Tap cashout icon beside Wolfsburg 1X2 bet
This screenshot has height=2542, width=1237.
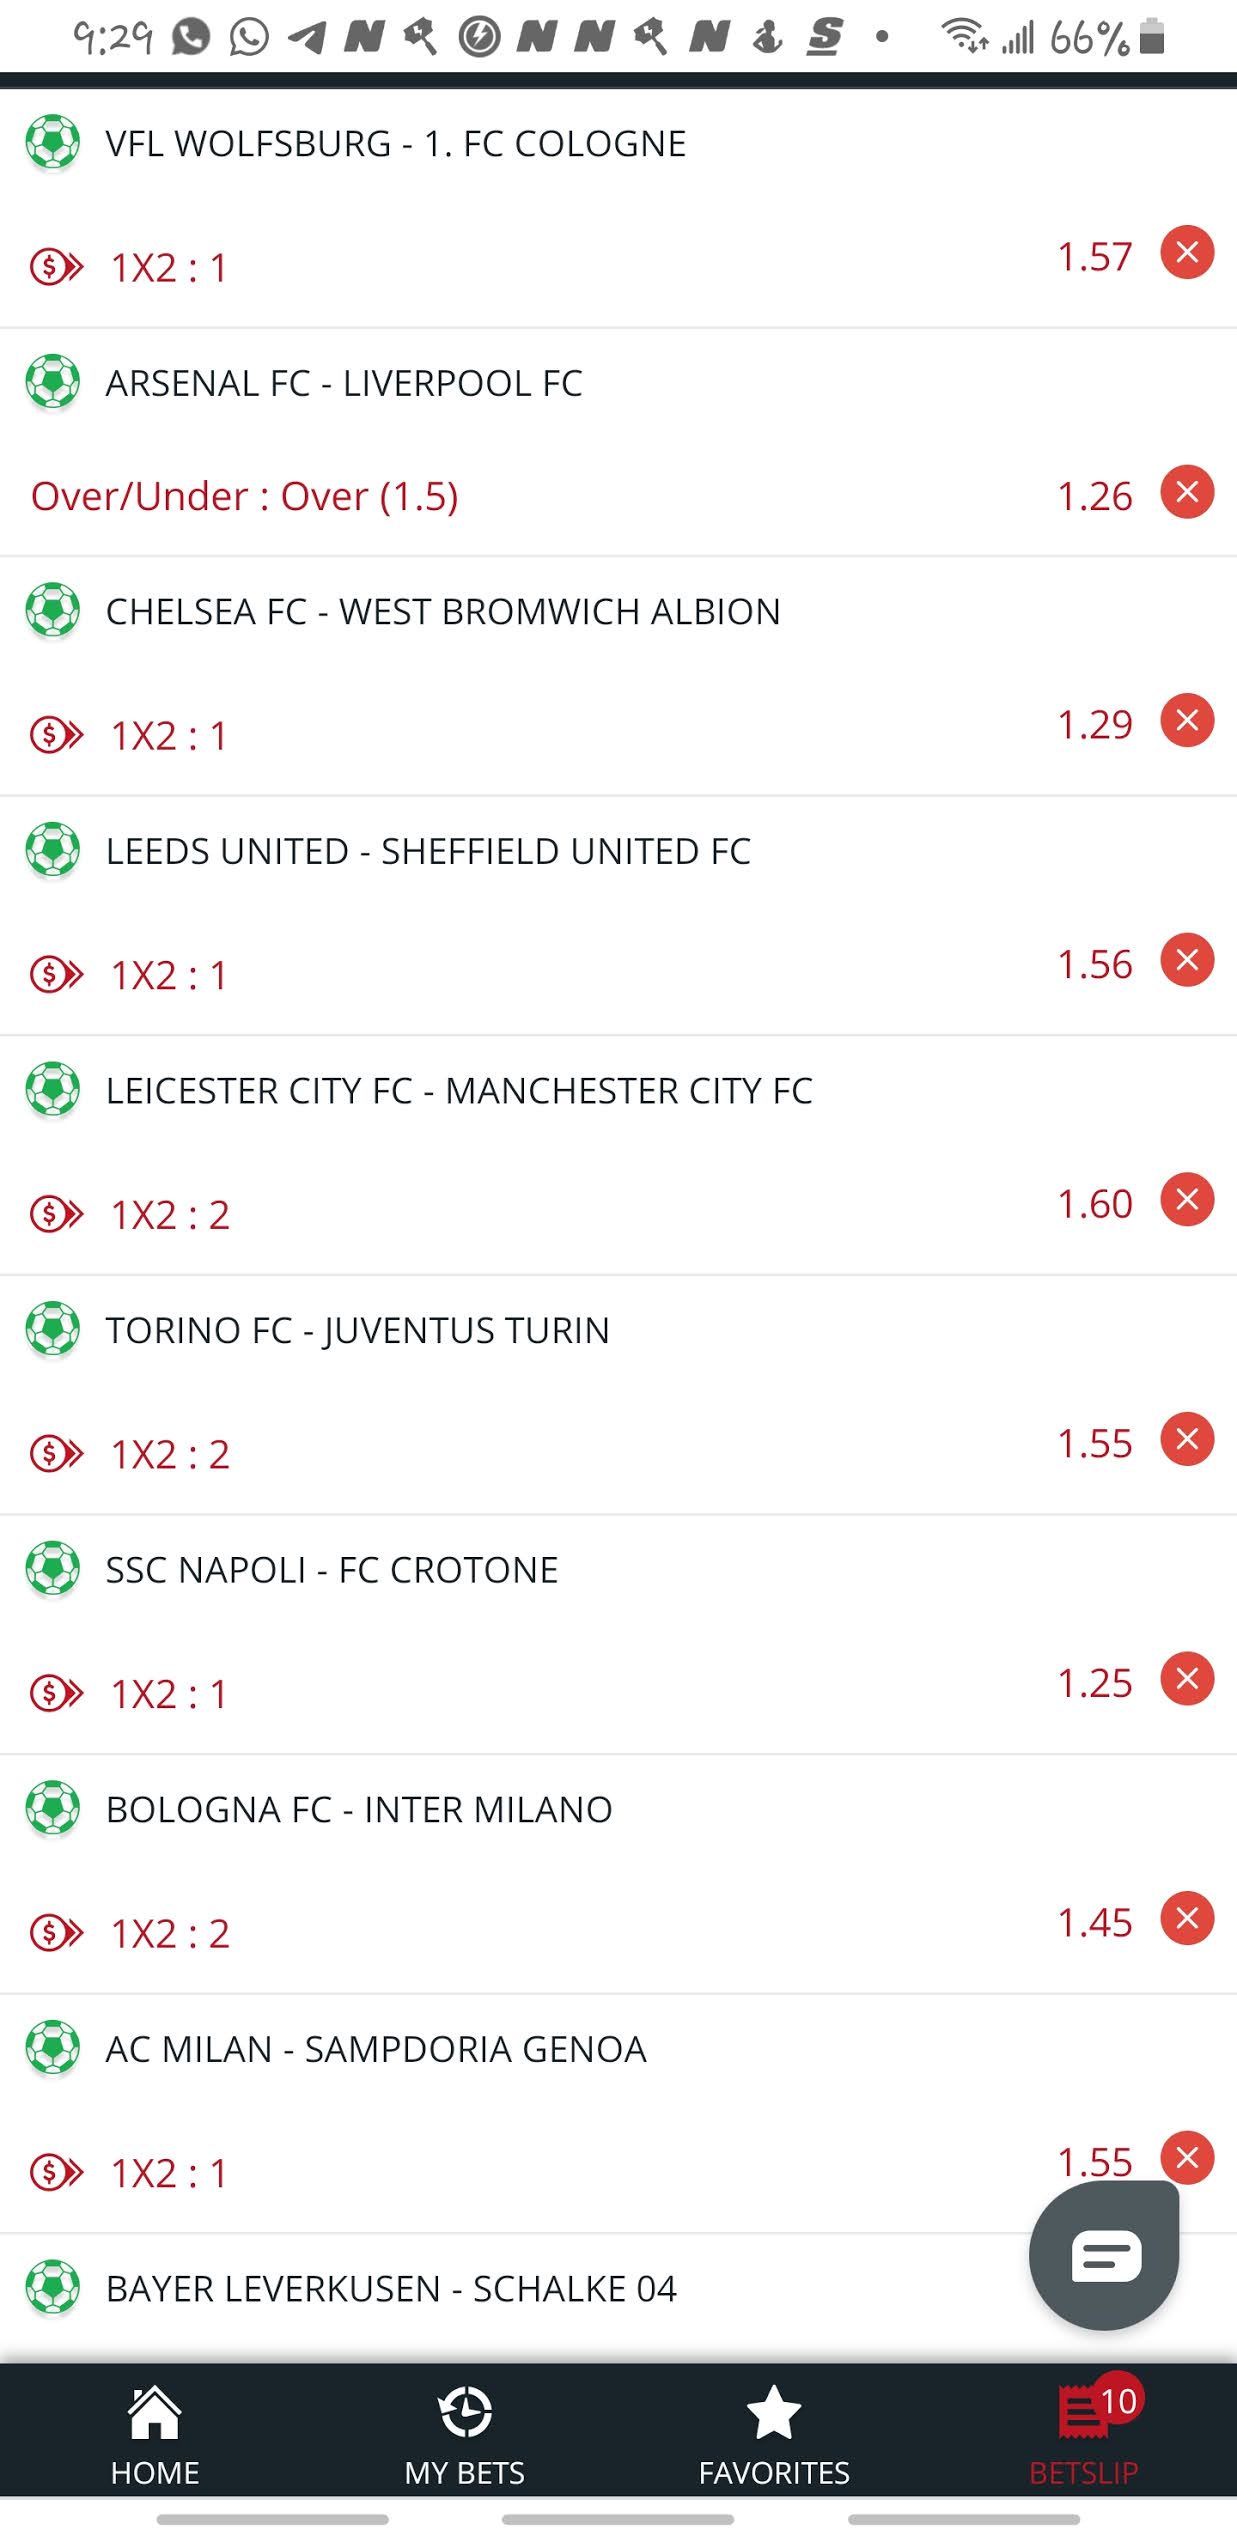point(57,267)
